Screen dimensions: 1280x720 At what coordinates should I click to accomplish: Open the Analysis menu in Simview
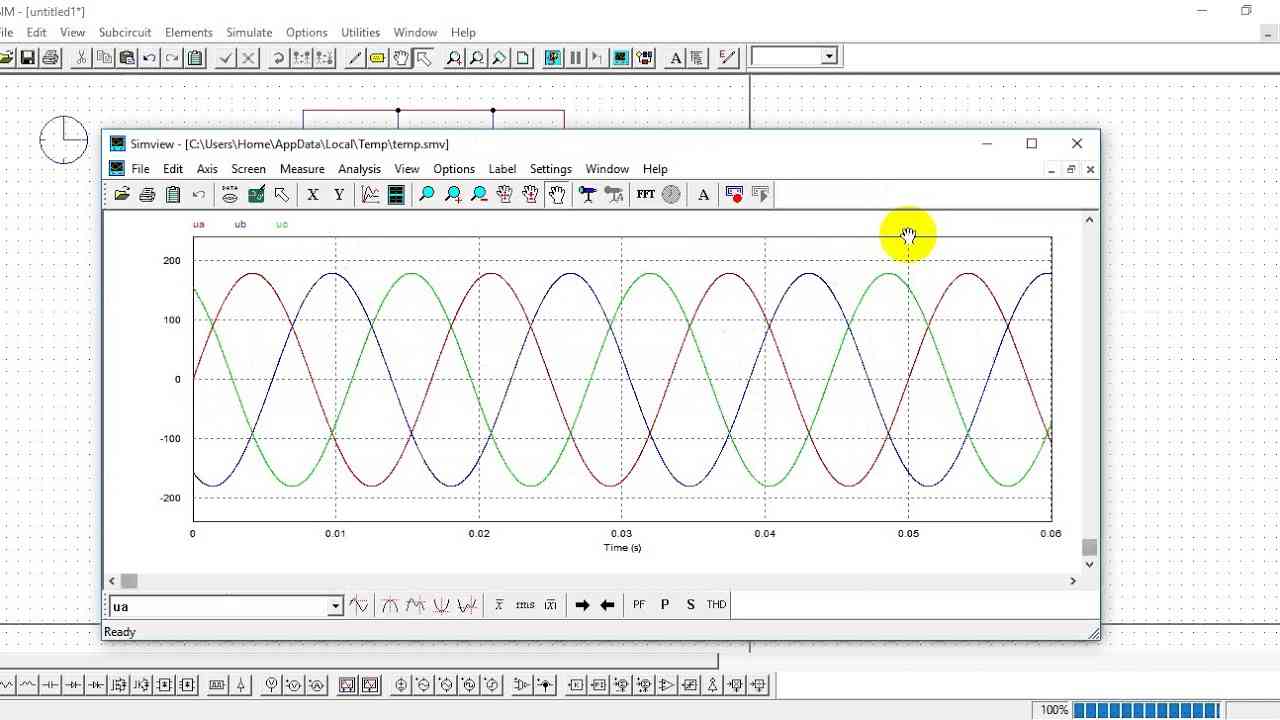[359, 169]
